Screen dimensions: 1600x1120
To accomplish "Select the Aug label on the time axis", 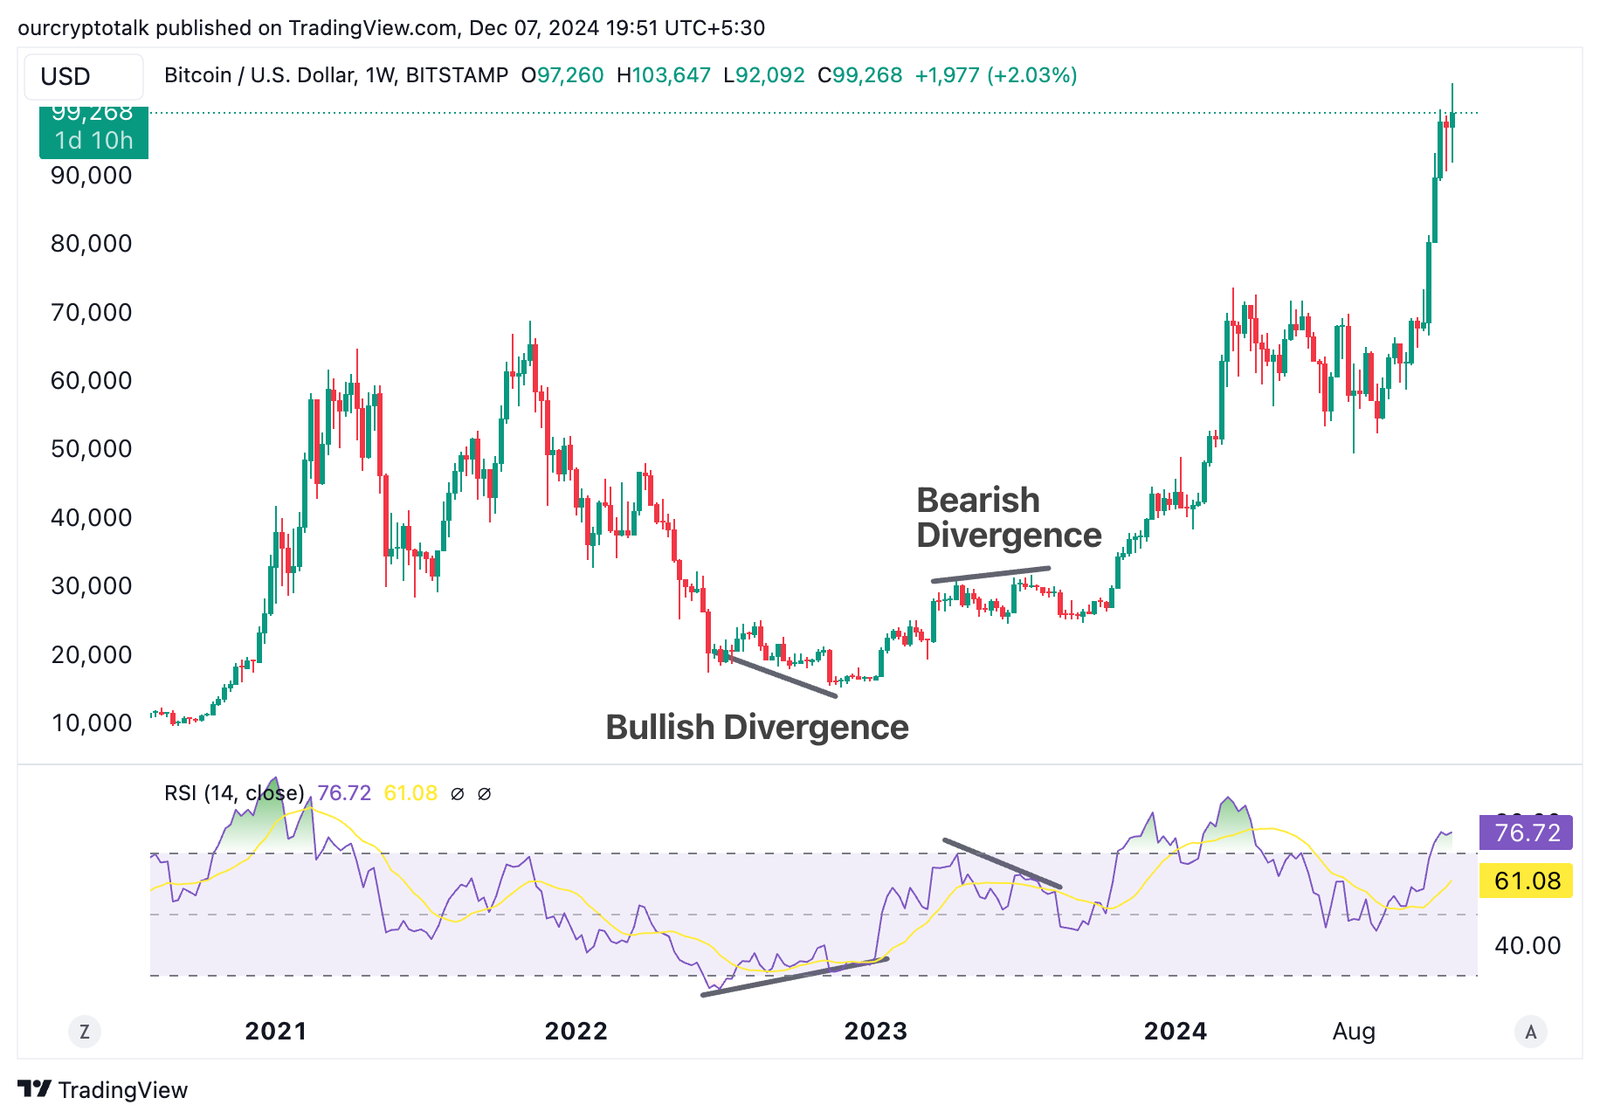I will click(1353, 1031).
